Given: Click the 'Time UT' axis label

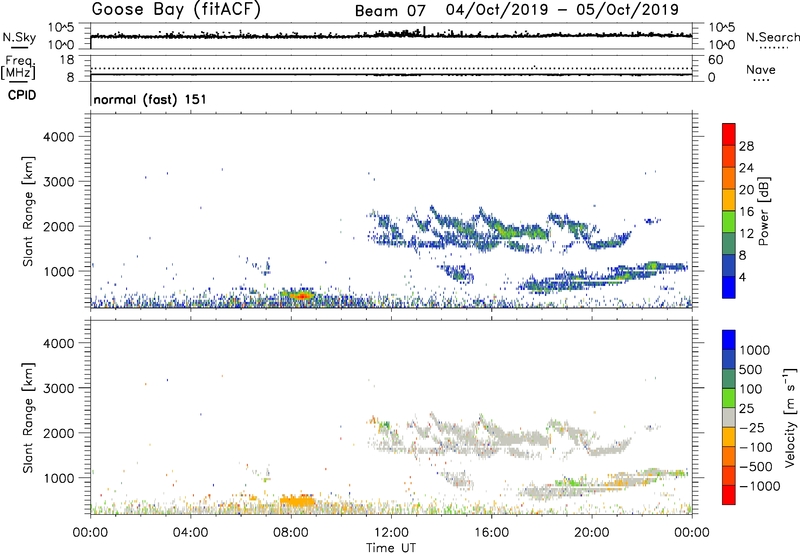Looking at the screenshot, I should click(x=391, y=548).
